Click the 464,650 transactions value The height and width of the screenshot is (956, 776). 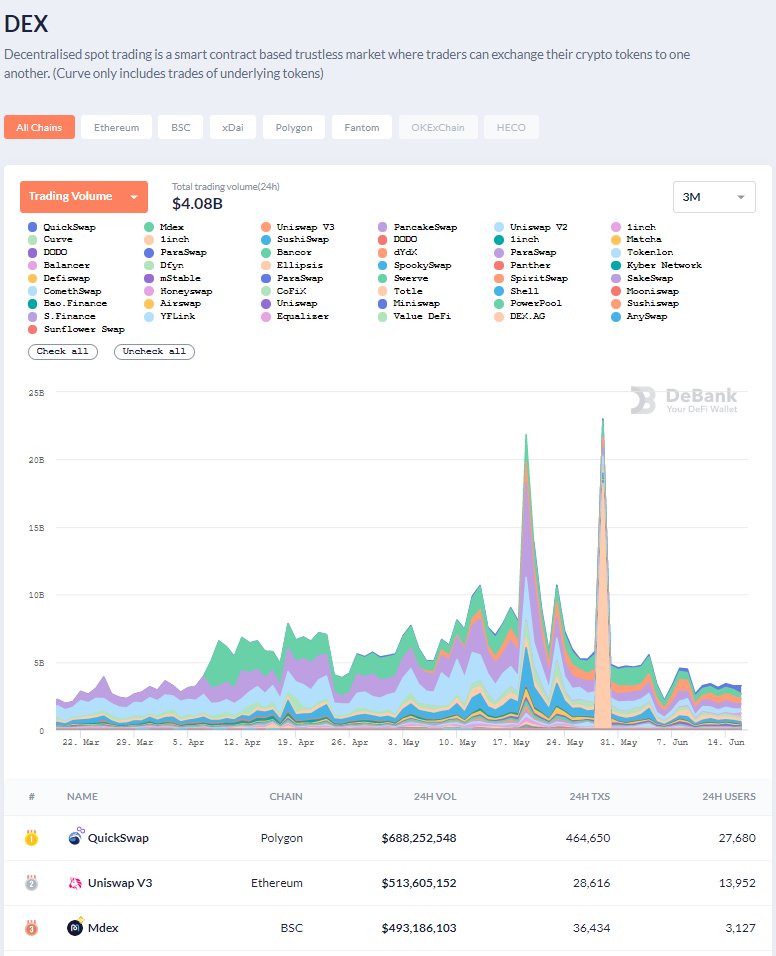point(588,838)
